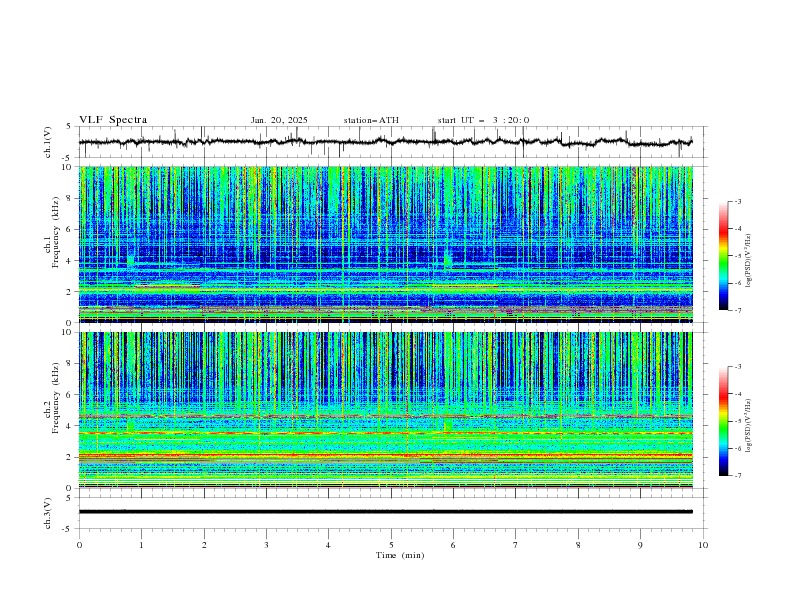Screen dimensions: 792x612
Task: Click the ch.1 "Frequency (kHz)" axis label
Action: (55, 232)
